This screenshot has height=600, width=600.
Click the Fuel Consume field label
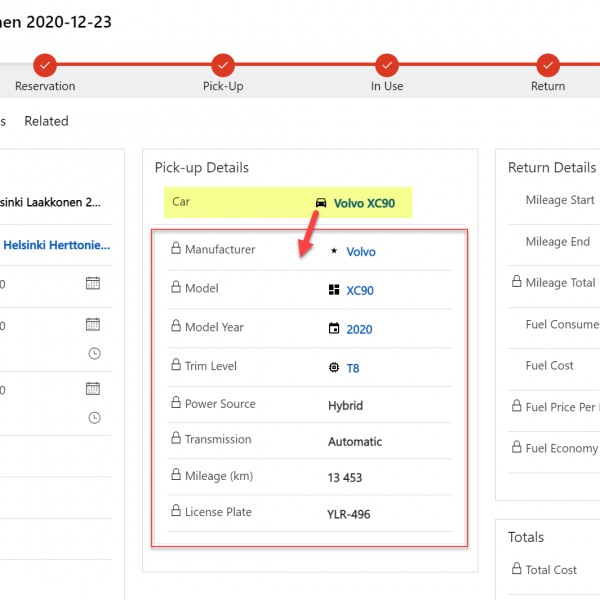[x=562, y=324]
